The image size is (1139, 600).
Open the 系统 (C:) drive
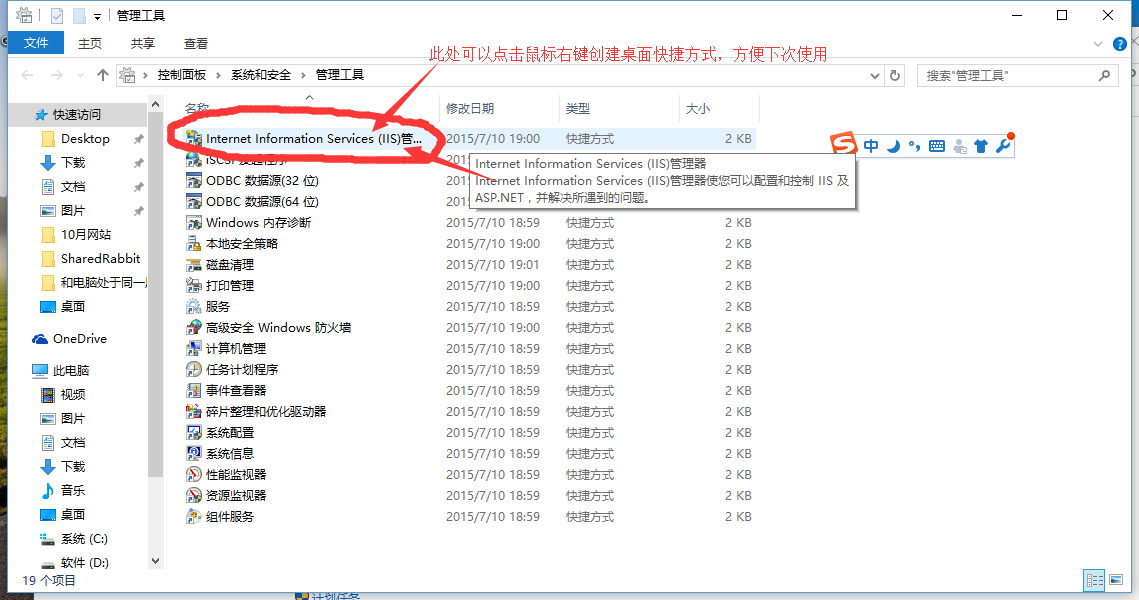tap(84, 539)
